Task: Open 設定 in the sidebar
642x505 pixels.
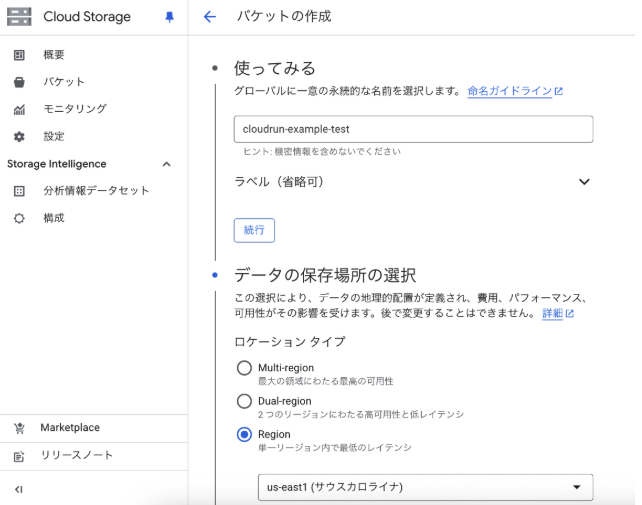Action: [54, 136]
